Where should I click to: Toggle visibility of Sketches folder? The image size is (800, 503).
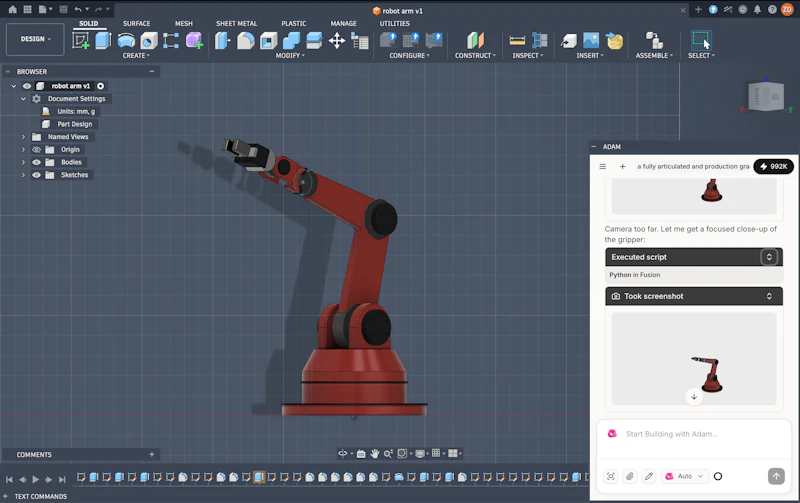[36, 175]
